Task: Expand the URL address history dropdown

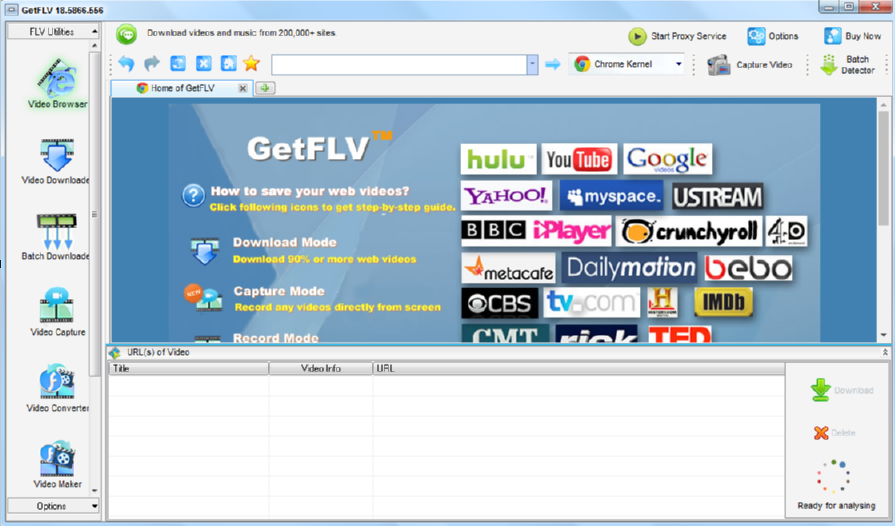Action: pos(532,64)
